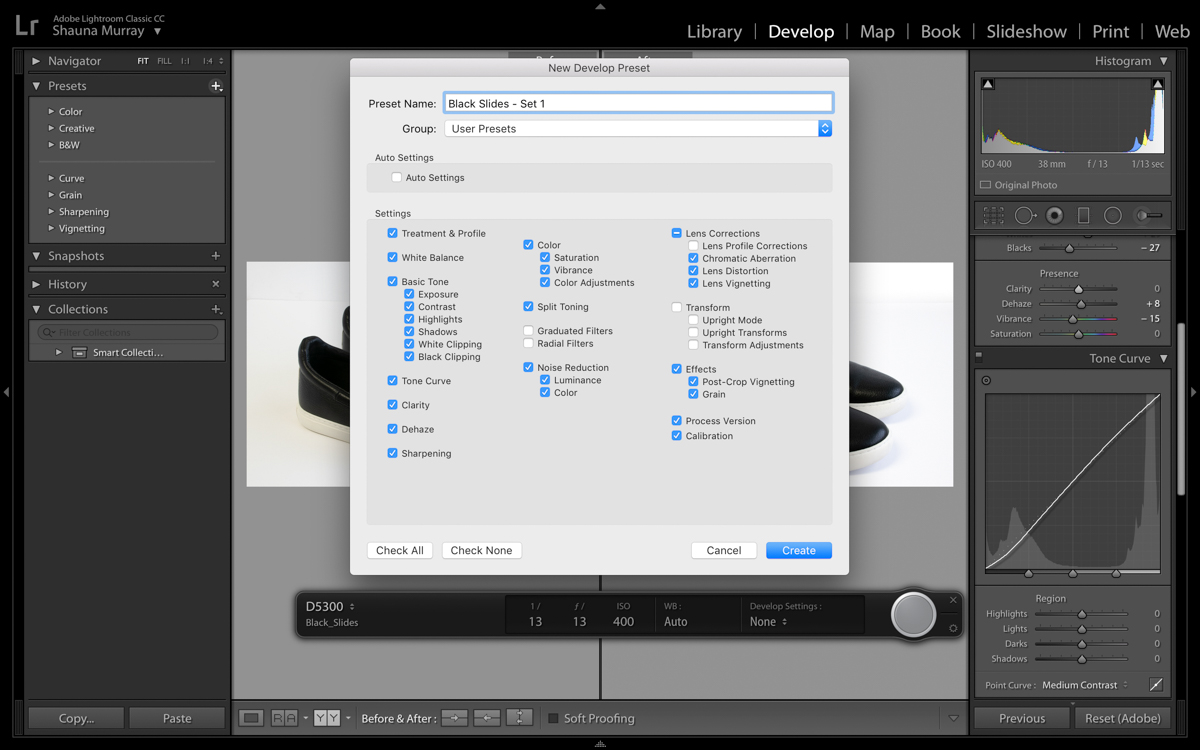This screenshot has width=1200, height=750.
Task: Open the Group dropdown for User Presets
Action: coord(824,129)
